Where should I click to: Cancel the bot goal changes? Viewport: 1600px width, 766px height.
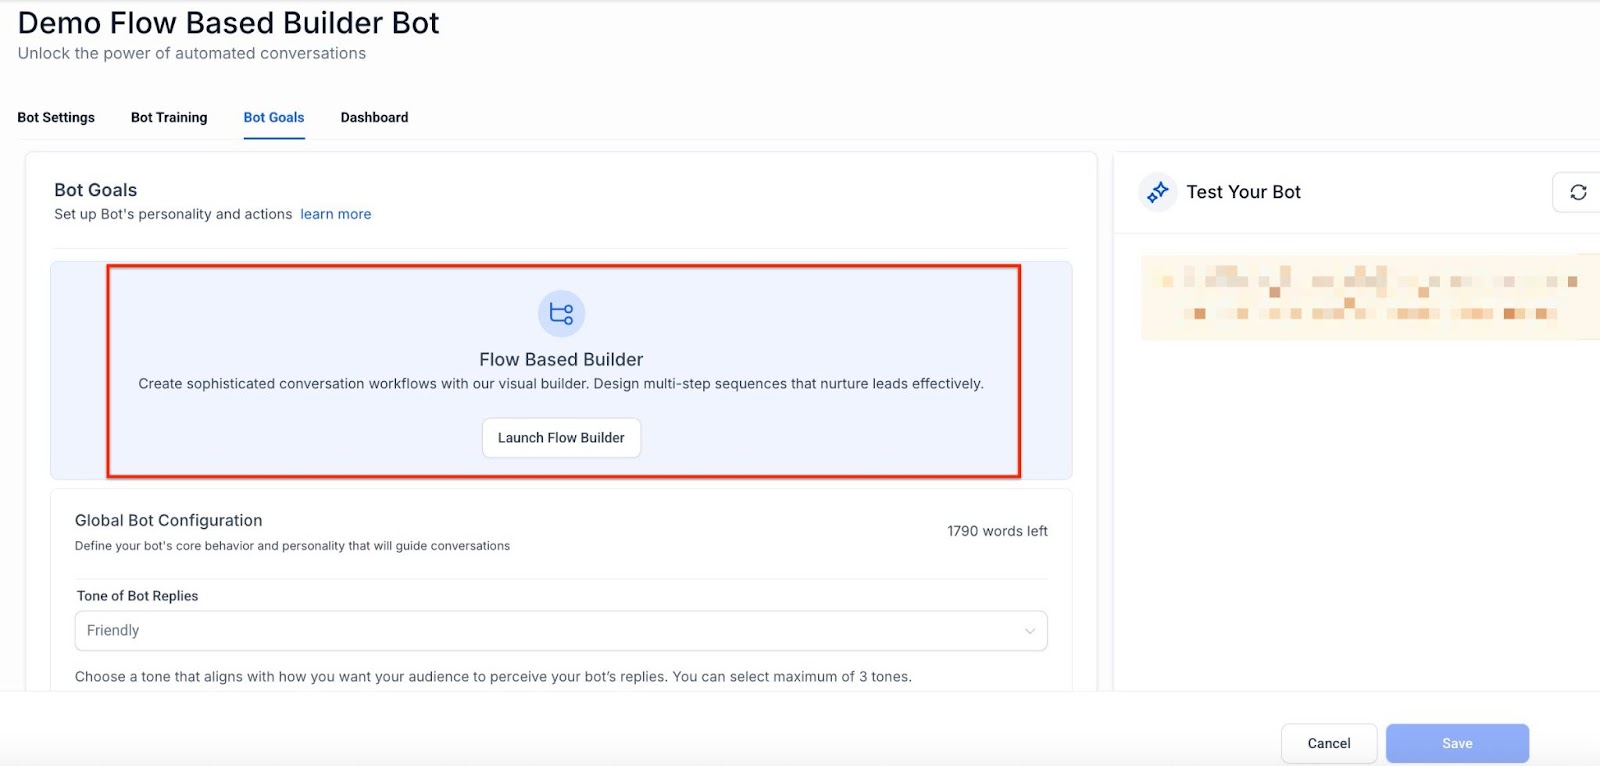click(1328, 743)
